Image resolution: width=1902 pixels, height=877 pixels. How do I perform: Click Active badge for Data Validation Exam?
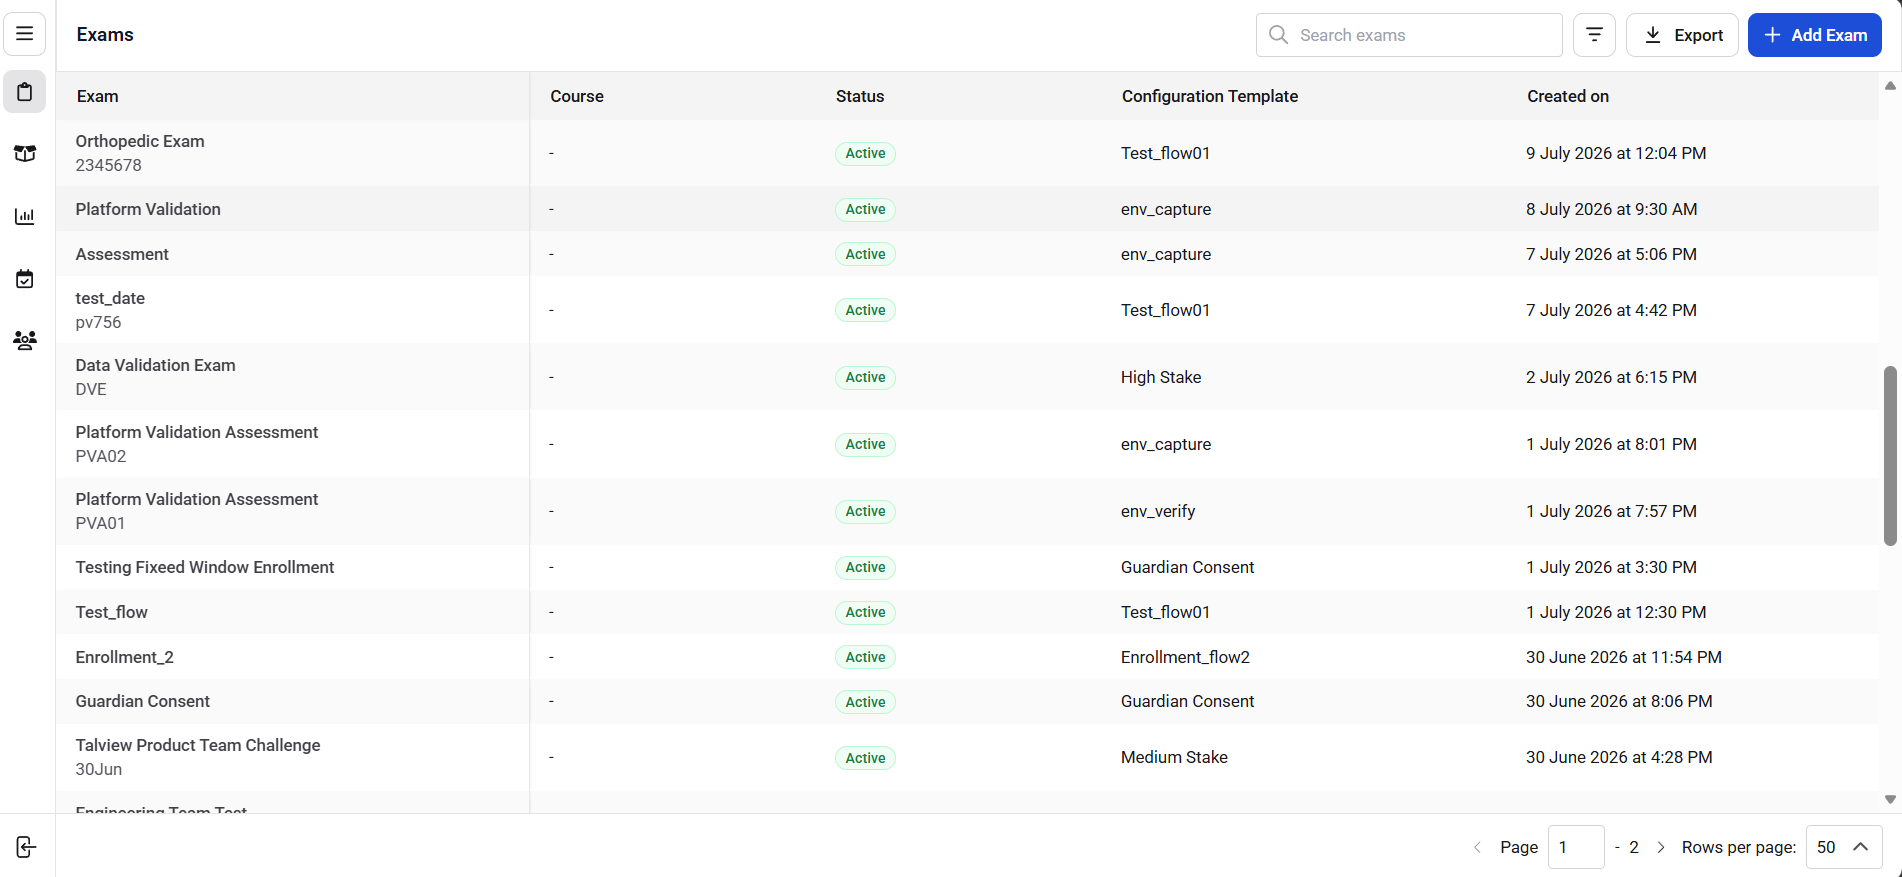coord(865,377)
